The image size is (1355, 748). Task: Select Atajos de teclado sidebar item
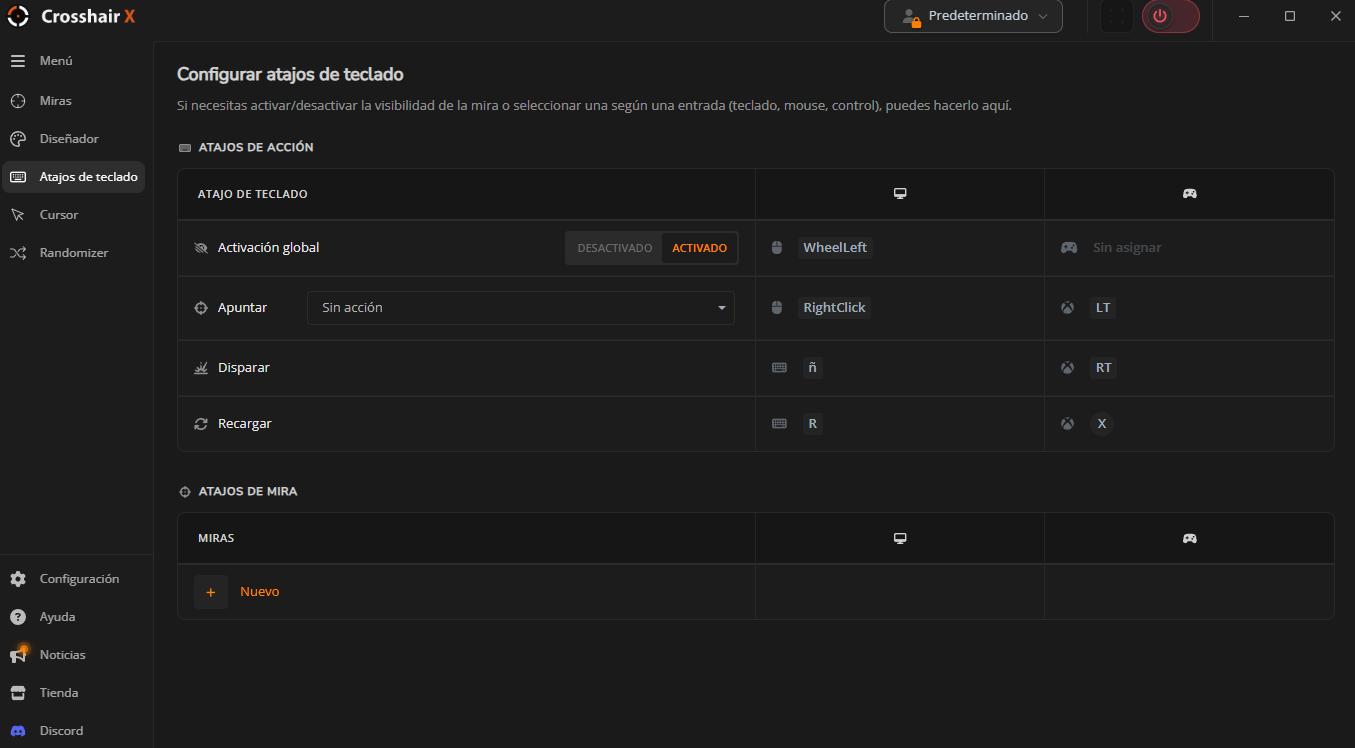pyautogui.click(x=73, y=177)
